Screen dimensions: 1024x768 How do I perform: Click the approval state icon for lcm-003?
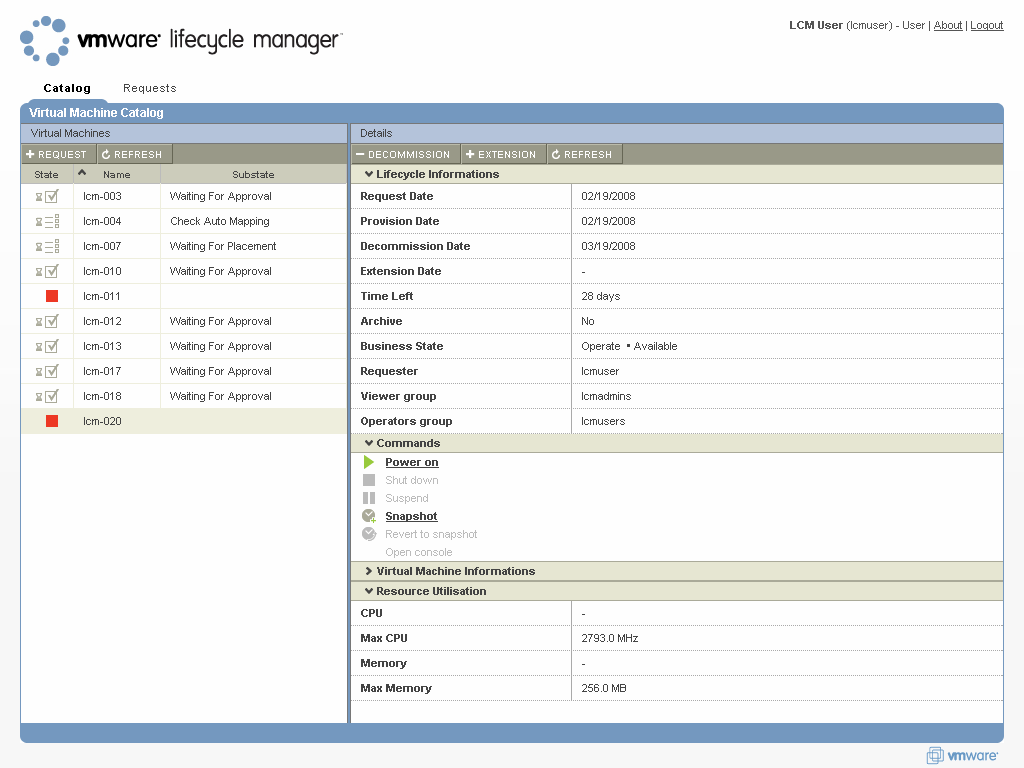coord(47,196)
